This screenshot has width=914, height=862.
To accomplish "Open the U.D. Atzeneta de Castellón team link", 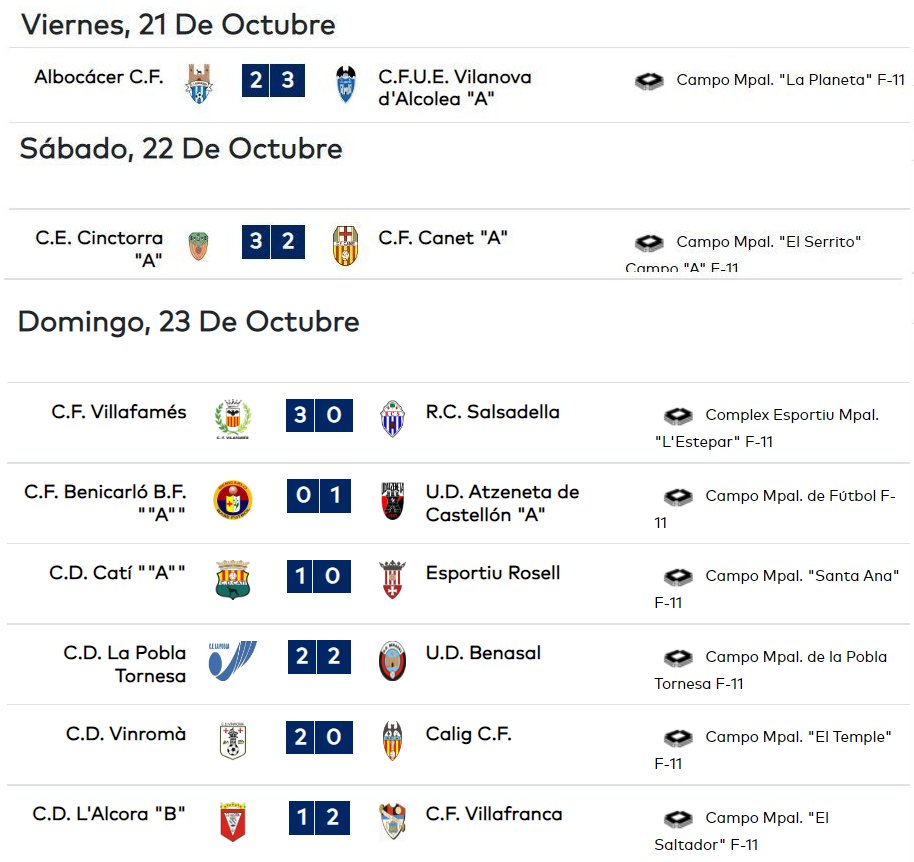I will pyautogui.click(x=502, y=504).
